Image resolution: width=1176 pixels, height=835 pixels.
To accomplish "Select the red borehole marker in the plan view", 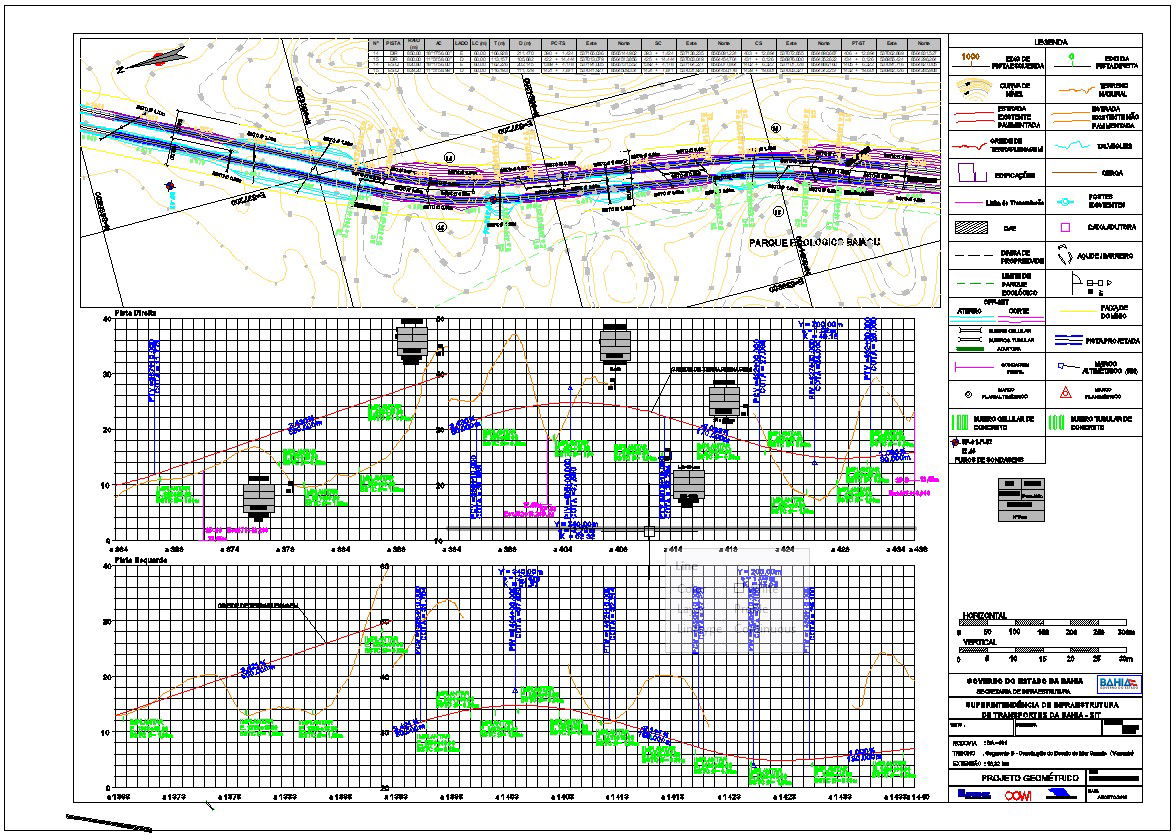I will coord(170,186).
